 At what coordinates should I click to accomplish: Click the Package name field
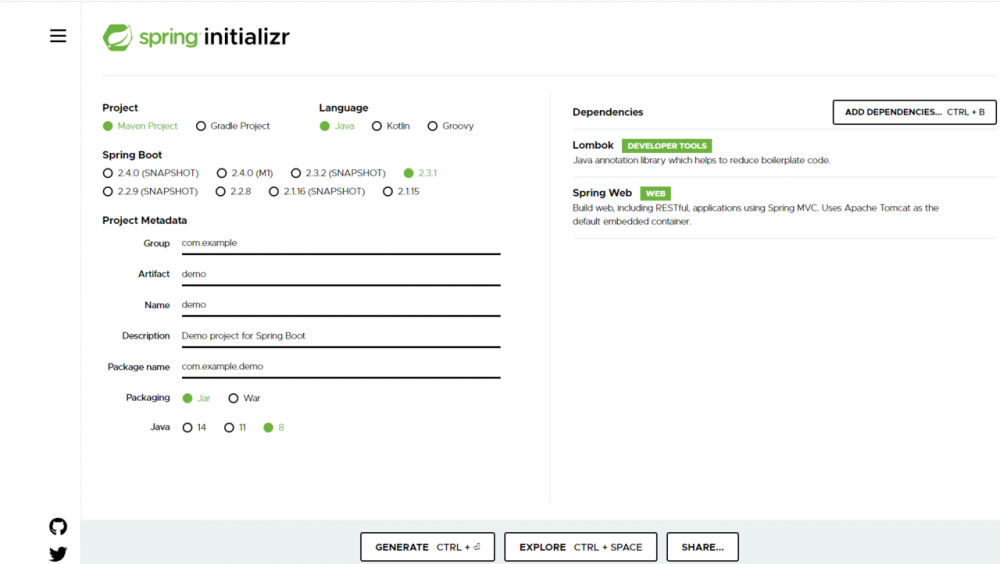tap(340, 367)
